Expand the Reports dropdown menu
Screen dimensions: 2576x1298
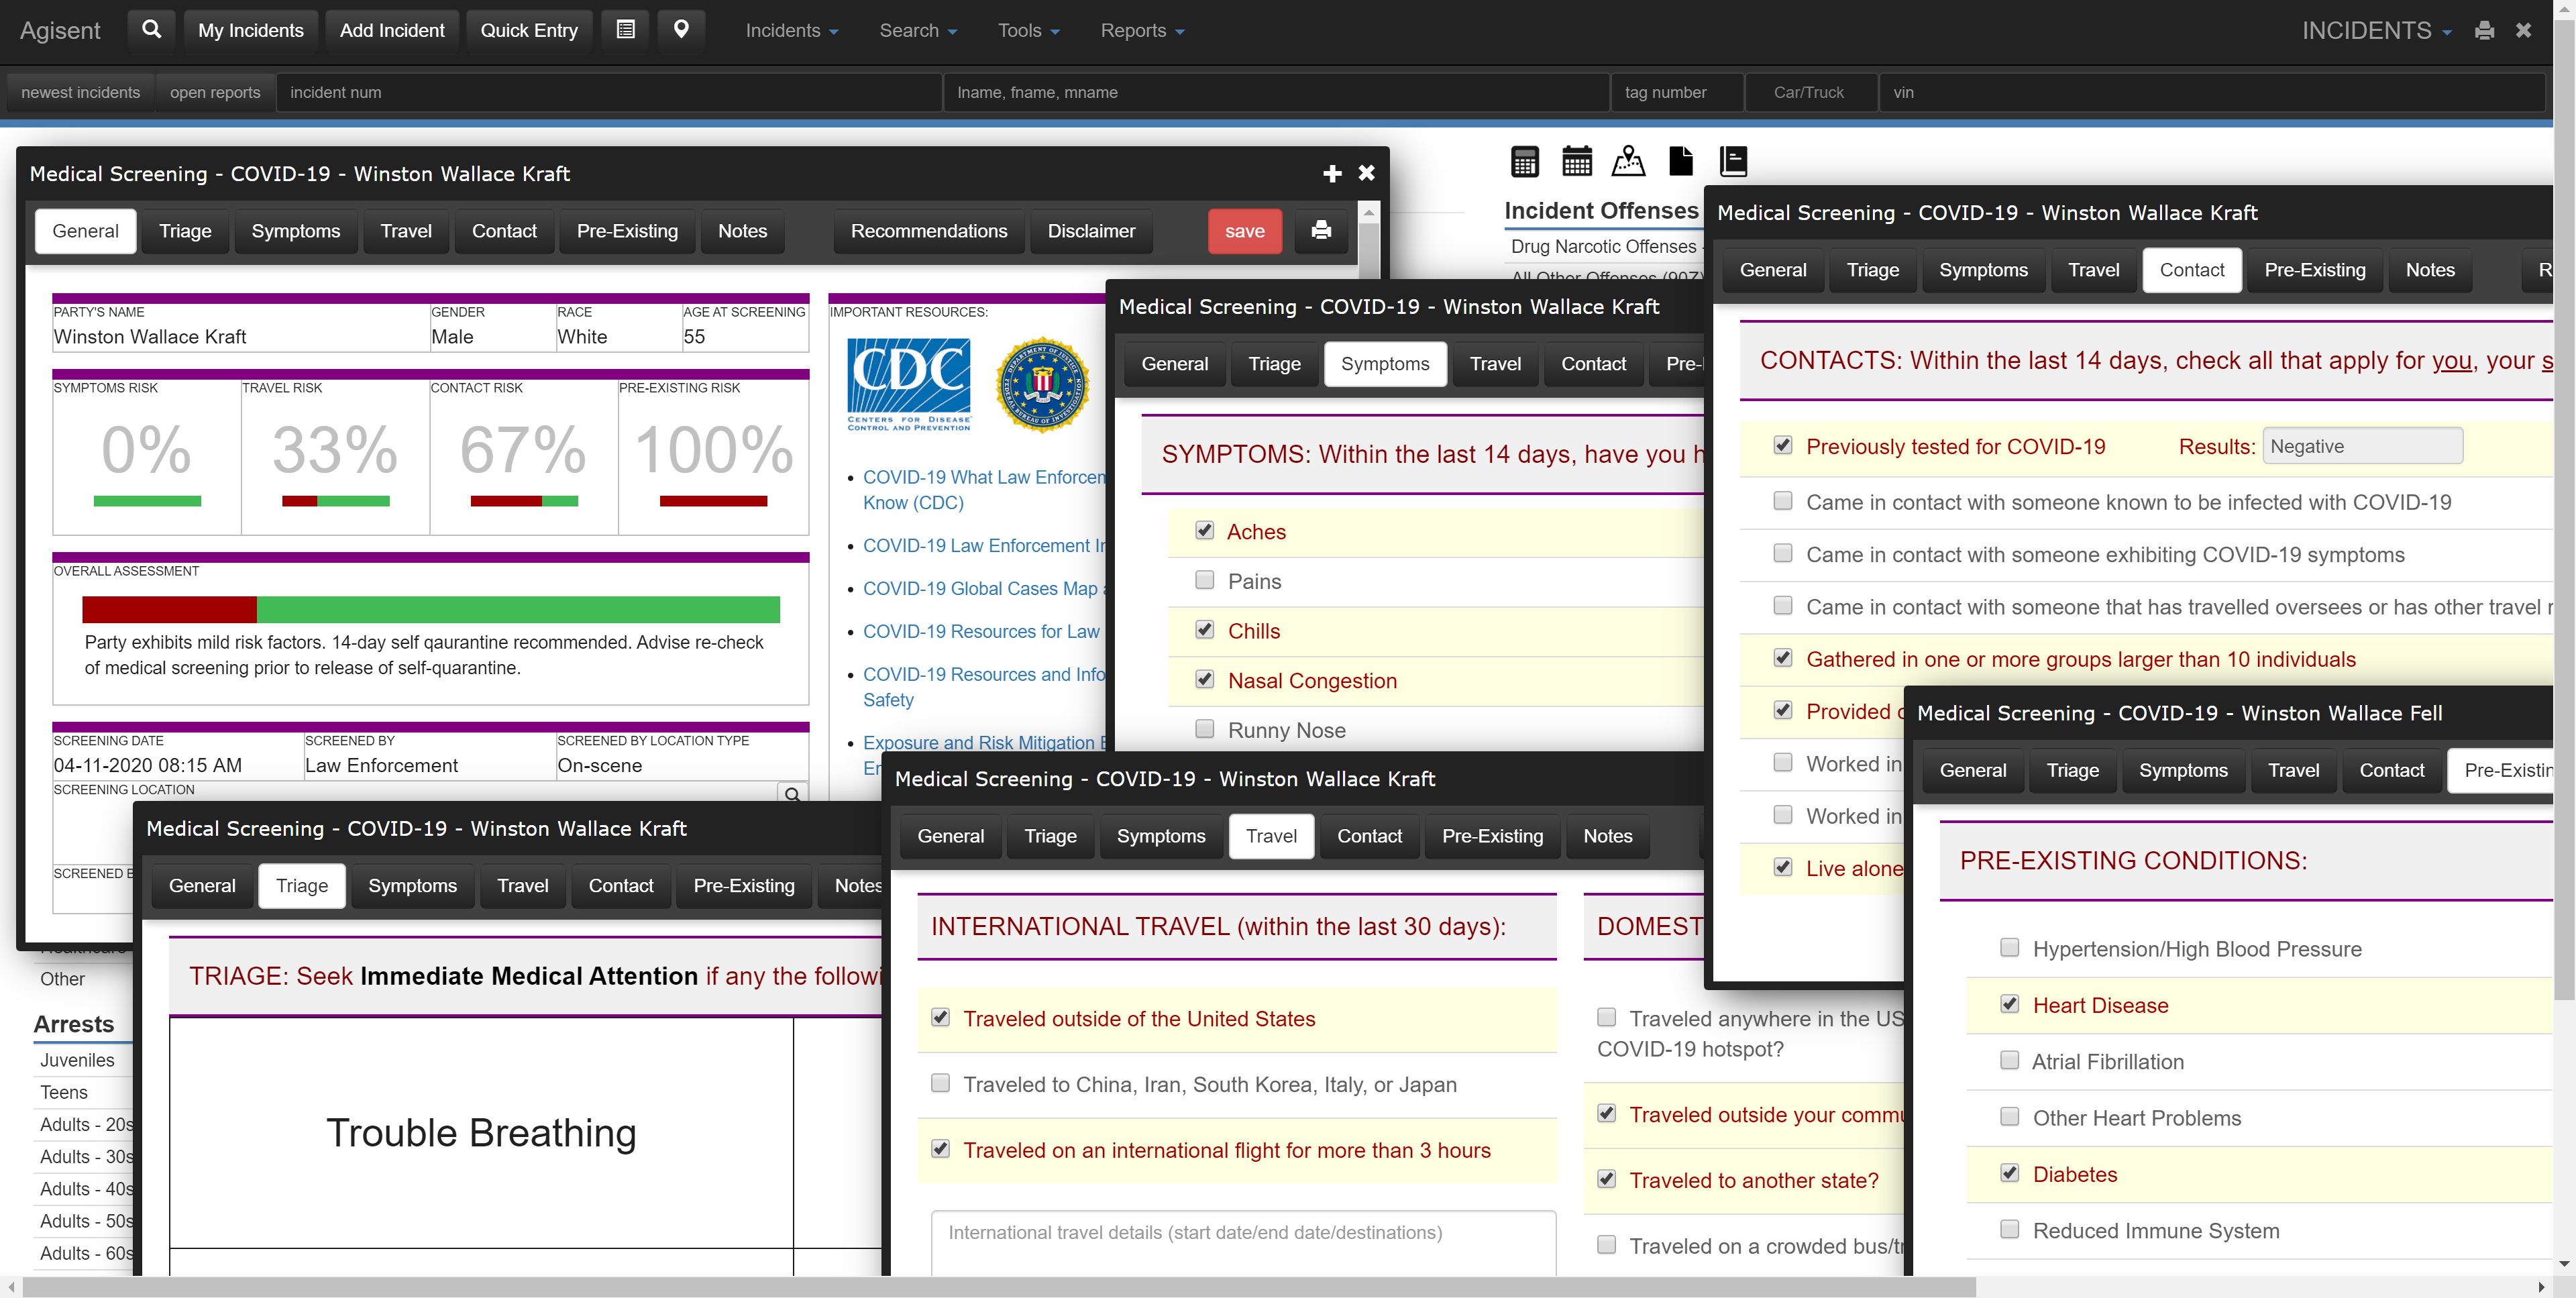[1142, 31]
